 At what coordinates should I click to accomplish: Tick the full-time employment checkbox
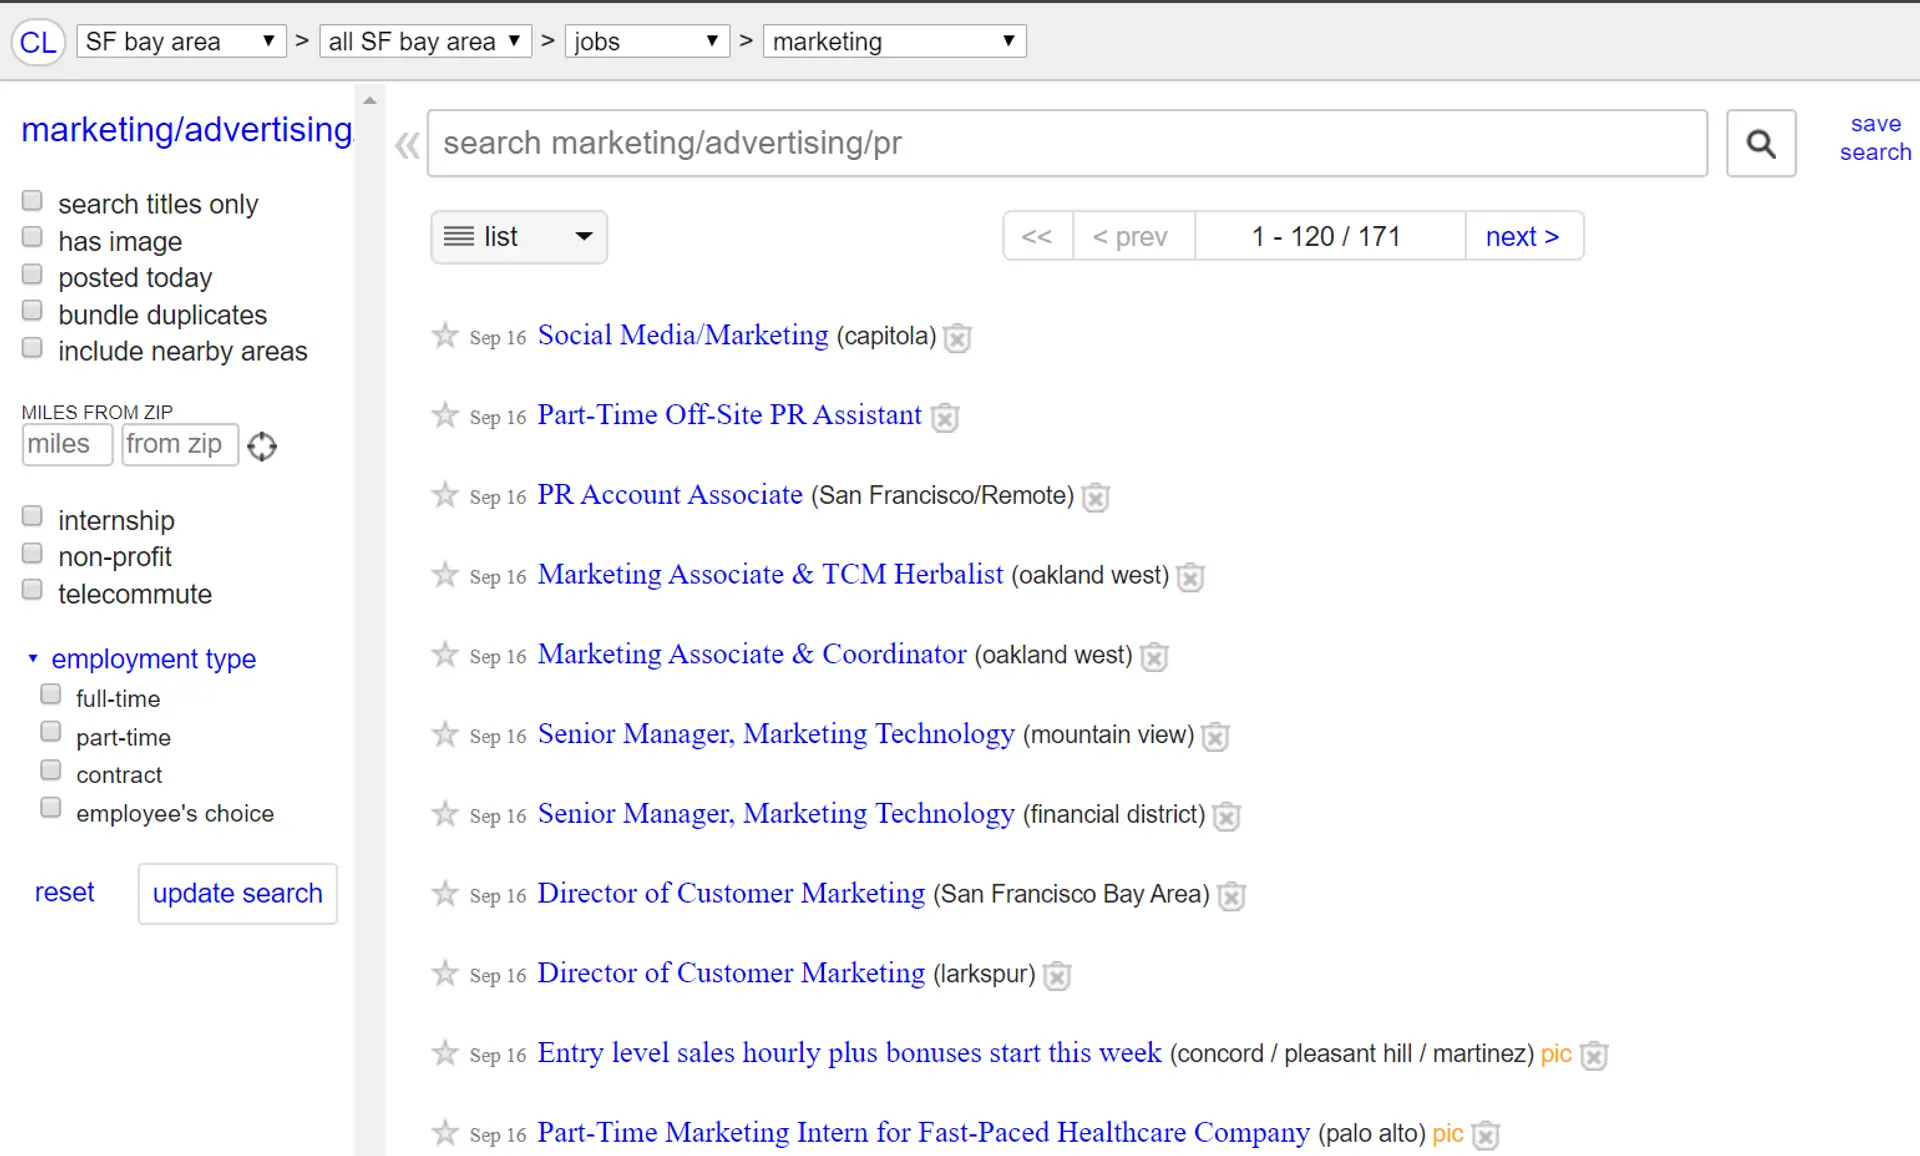(50, 694)
